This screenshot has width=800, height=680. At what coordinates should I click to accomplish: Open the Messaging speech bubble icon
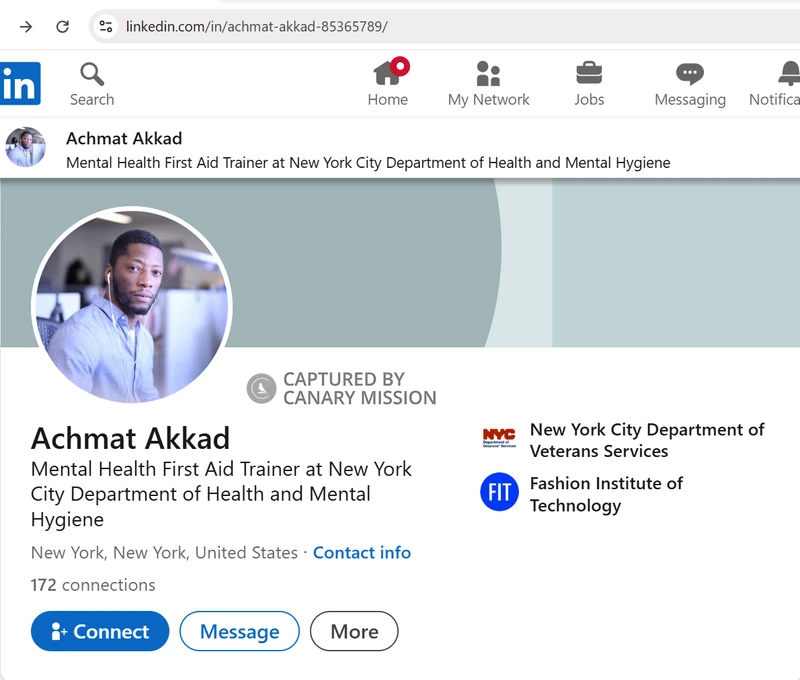coord(689,73)
